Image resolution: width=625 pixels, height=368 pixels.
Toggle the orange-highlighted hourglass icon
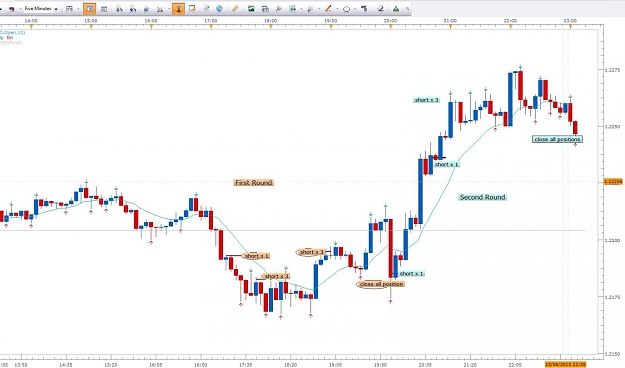(x=178, y=8)
